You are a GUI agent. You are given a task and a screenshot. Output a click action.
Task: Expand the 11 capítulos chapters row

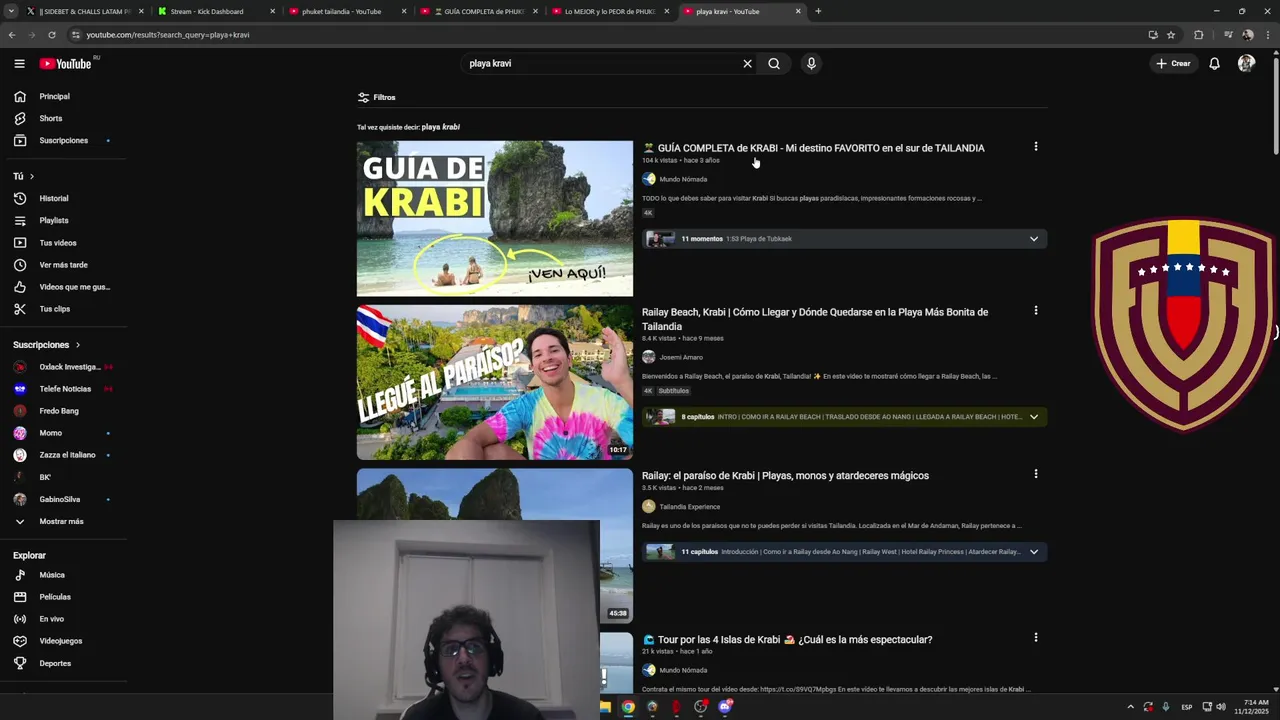pos(845,552)
